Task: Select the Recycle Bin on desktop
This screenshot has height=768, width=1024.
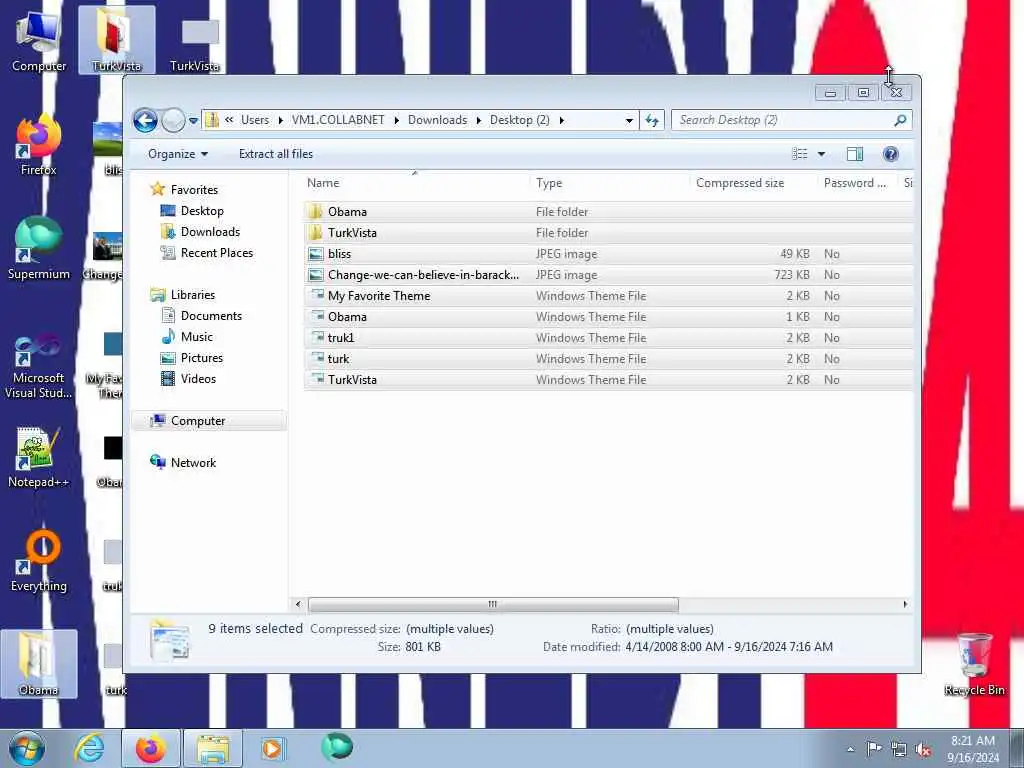Action: pos(974,664)
